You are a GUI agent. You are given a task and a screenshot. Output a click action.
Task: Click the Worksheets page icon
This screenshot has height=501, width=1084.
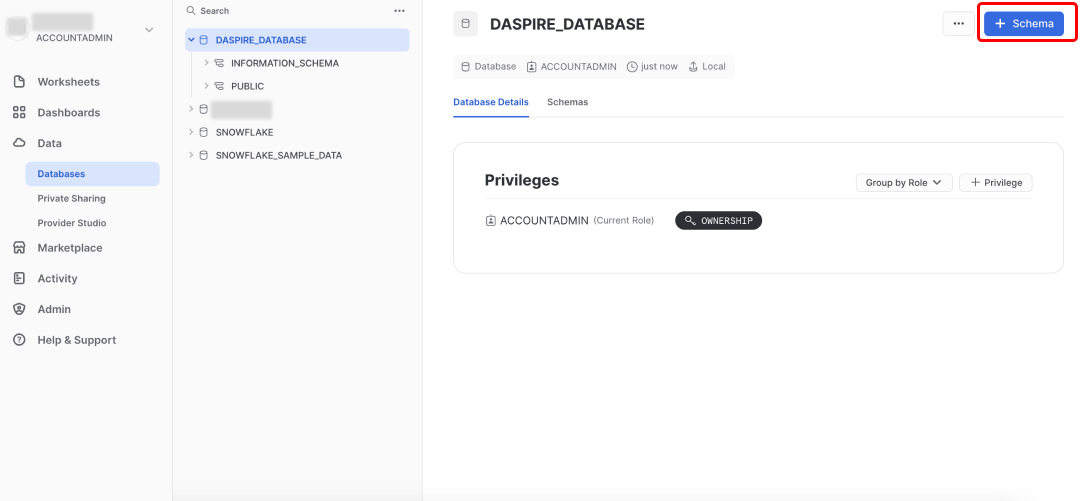[19, 82]
